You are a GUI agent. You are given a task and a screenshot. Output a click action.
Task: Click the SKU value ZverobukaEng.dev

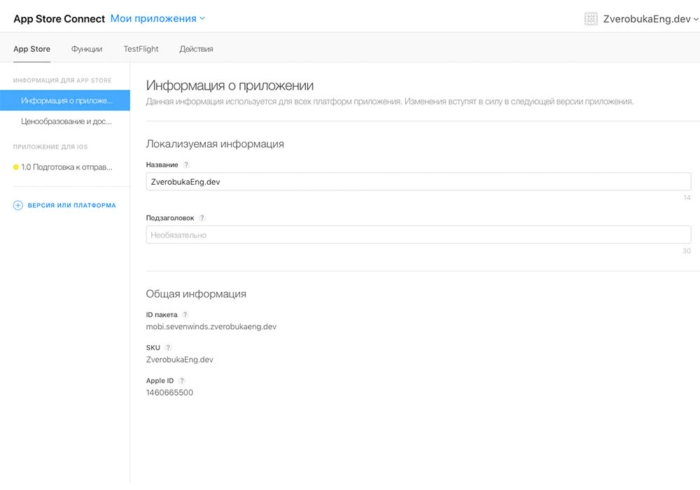(179, 360)
